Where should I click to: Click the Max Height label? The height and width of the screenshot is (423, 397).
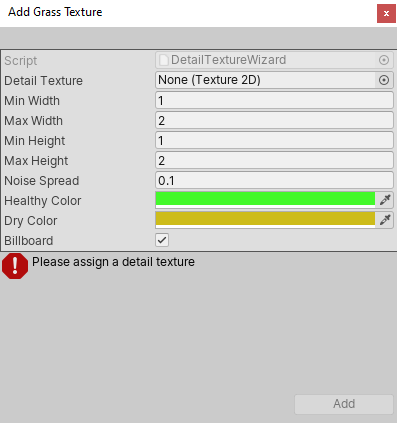click(x=36, y=161)
